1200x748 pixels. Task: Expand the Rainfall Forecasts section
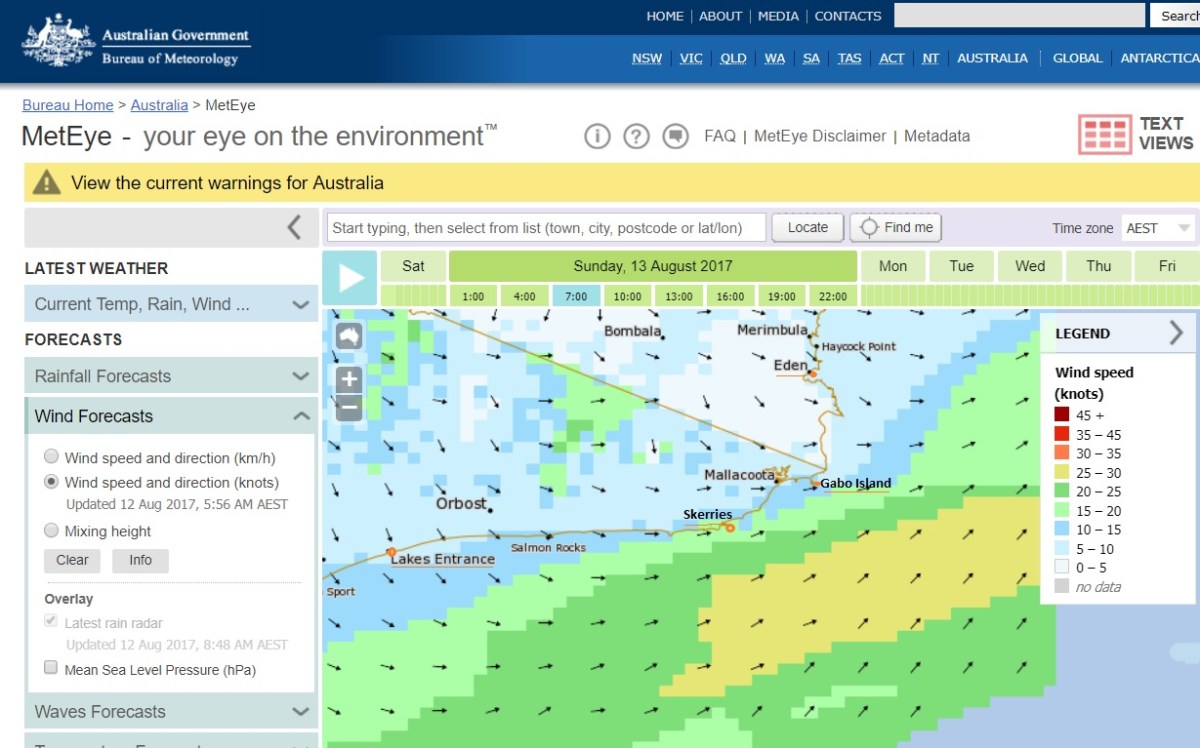click(171, 377)
